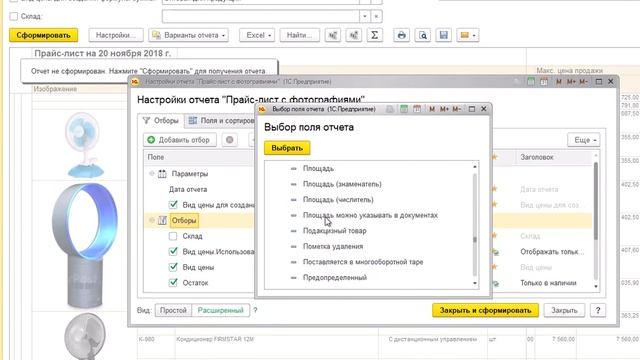Click the Закрыть button in settings
Image resolution: width=640 pixels, height=360 pixels.
[564, 310]
